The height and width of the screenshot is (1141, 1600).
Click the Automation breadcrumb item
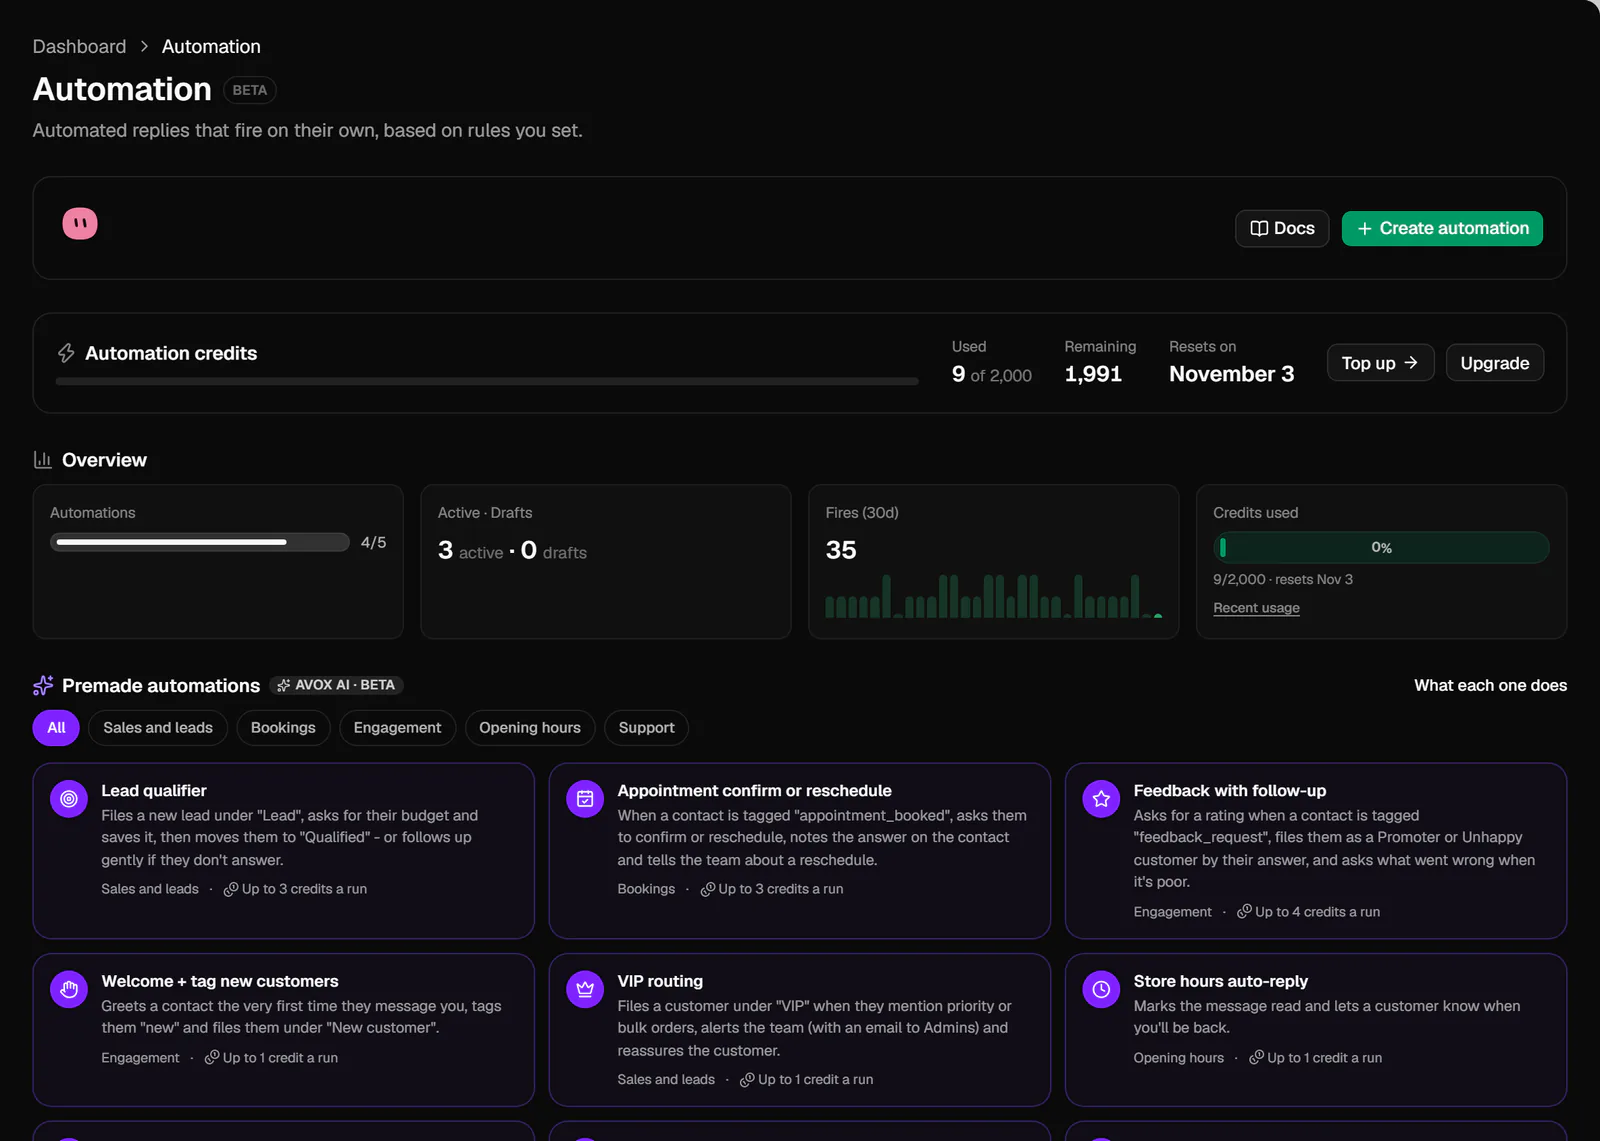[211, 47]
